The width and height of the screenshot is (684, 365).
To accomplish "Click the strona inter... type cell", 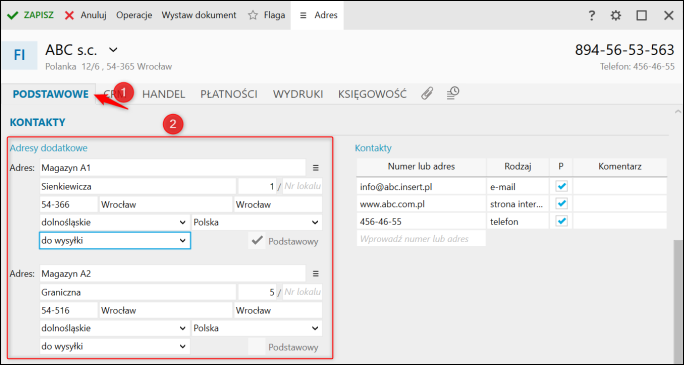I will point(518,204).
